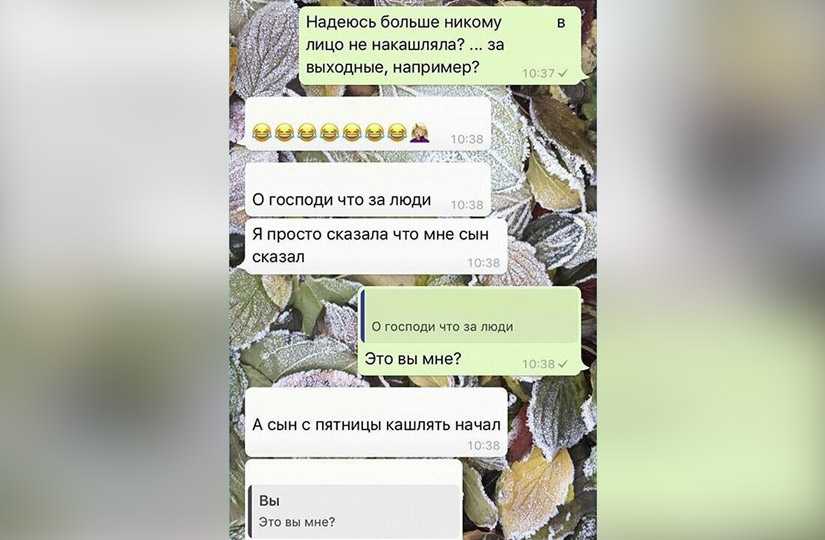
Task: Select the white bubble 'О господи что за люди'
Action: pyautogui.click(x=368, y=191)
